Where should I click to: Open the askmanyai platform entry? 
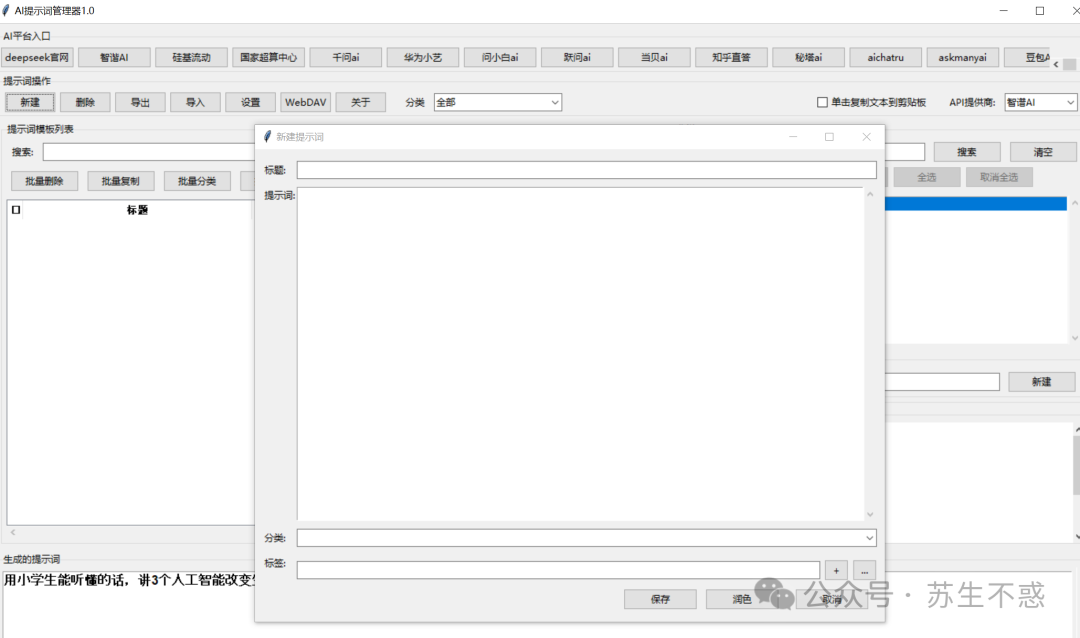pos(963,57)
